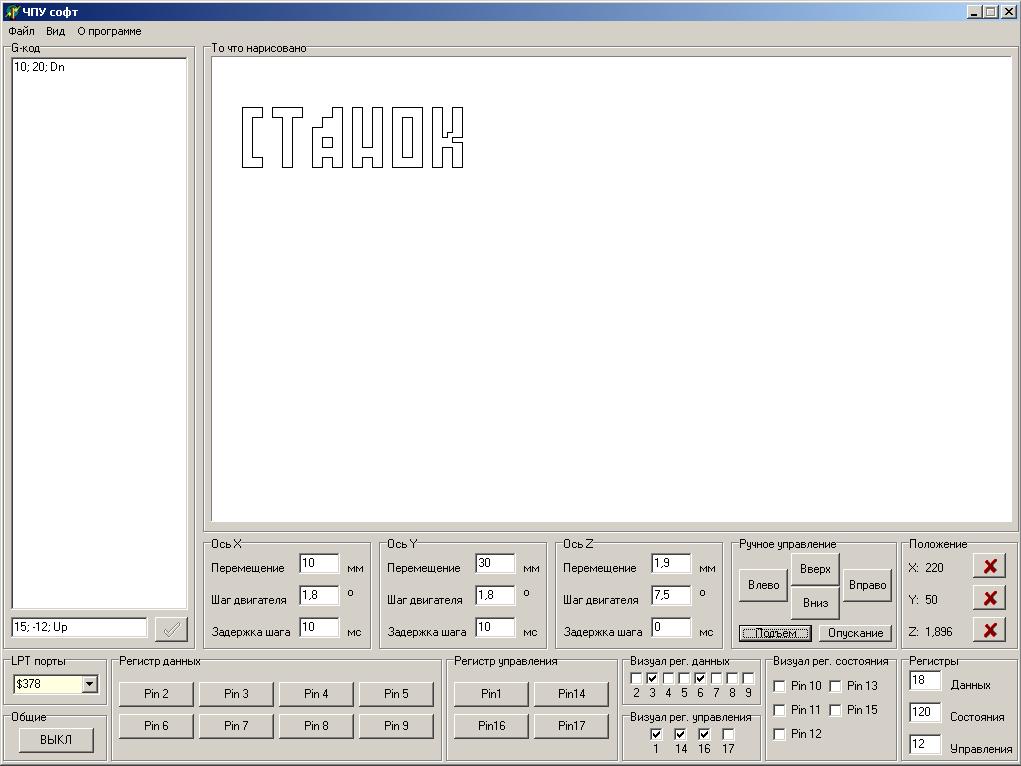The image size is (1021, 766).
Task: Click the Ось X Перемещение input field
Action: point(319,564)
